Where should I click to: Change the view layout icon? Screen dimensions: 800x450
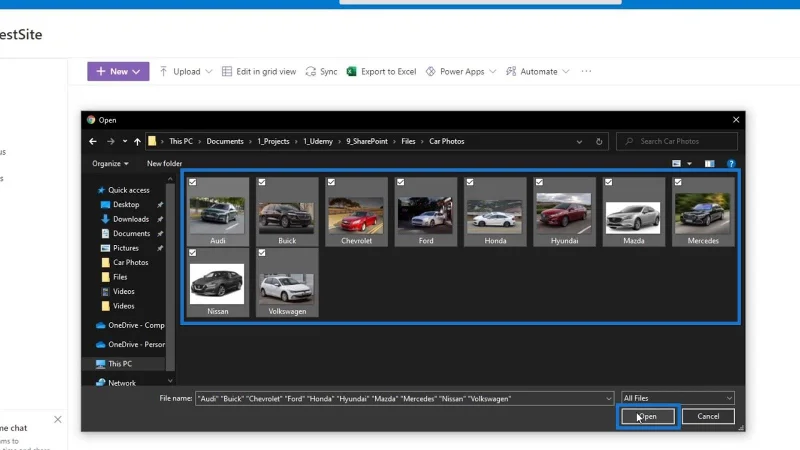tap(677, 163)
